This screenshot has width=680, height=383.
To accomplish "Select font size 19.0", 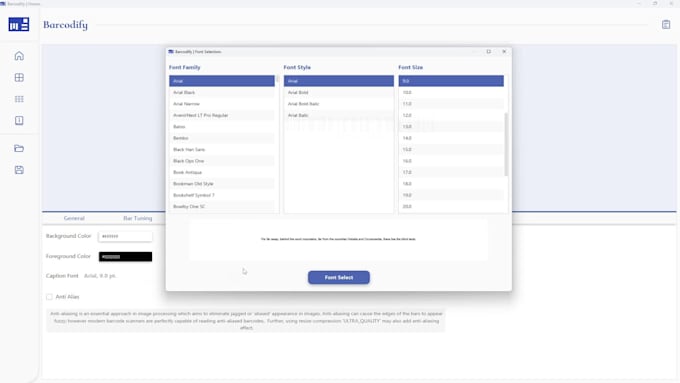I will (451, 195).
